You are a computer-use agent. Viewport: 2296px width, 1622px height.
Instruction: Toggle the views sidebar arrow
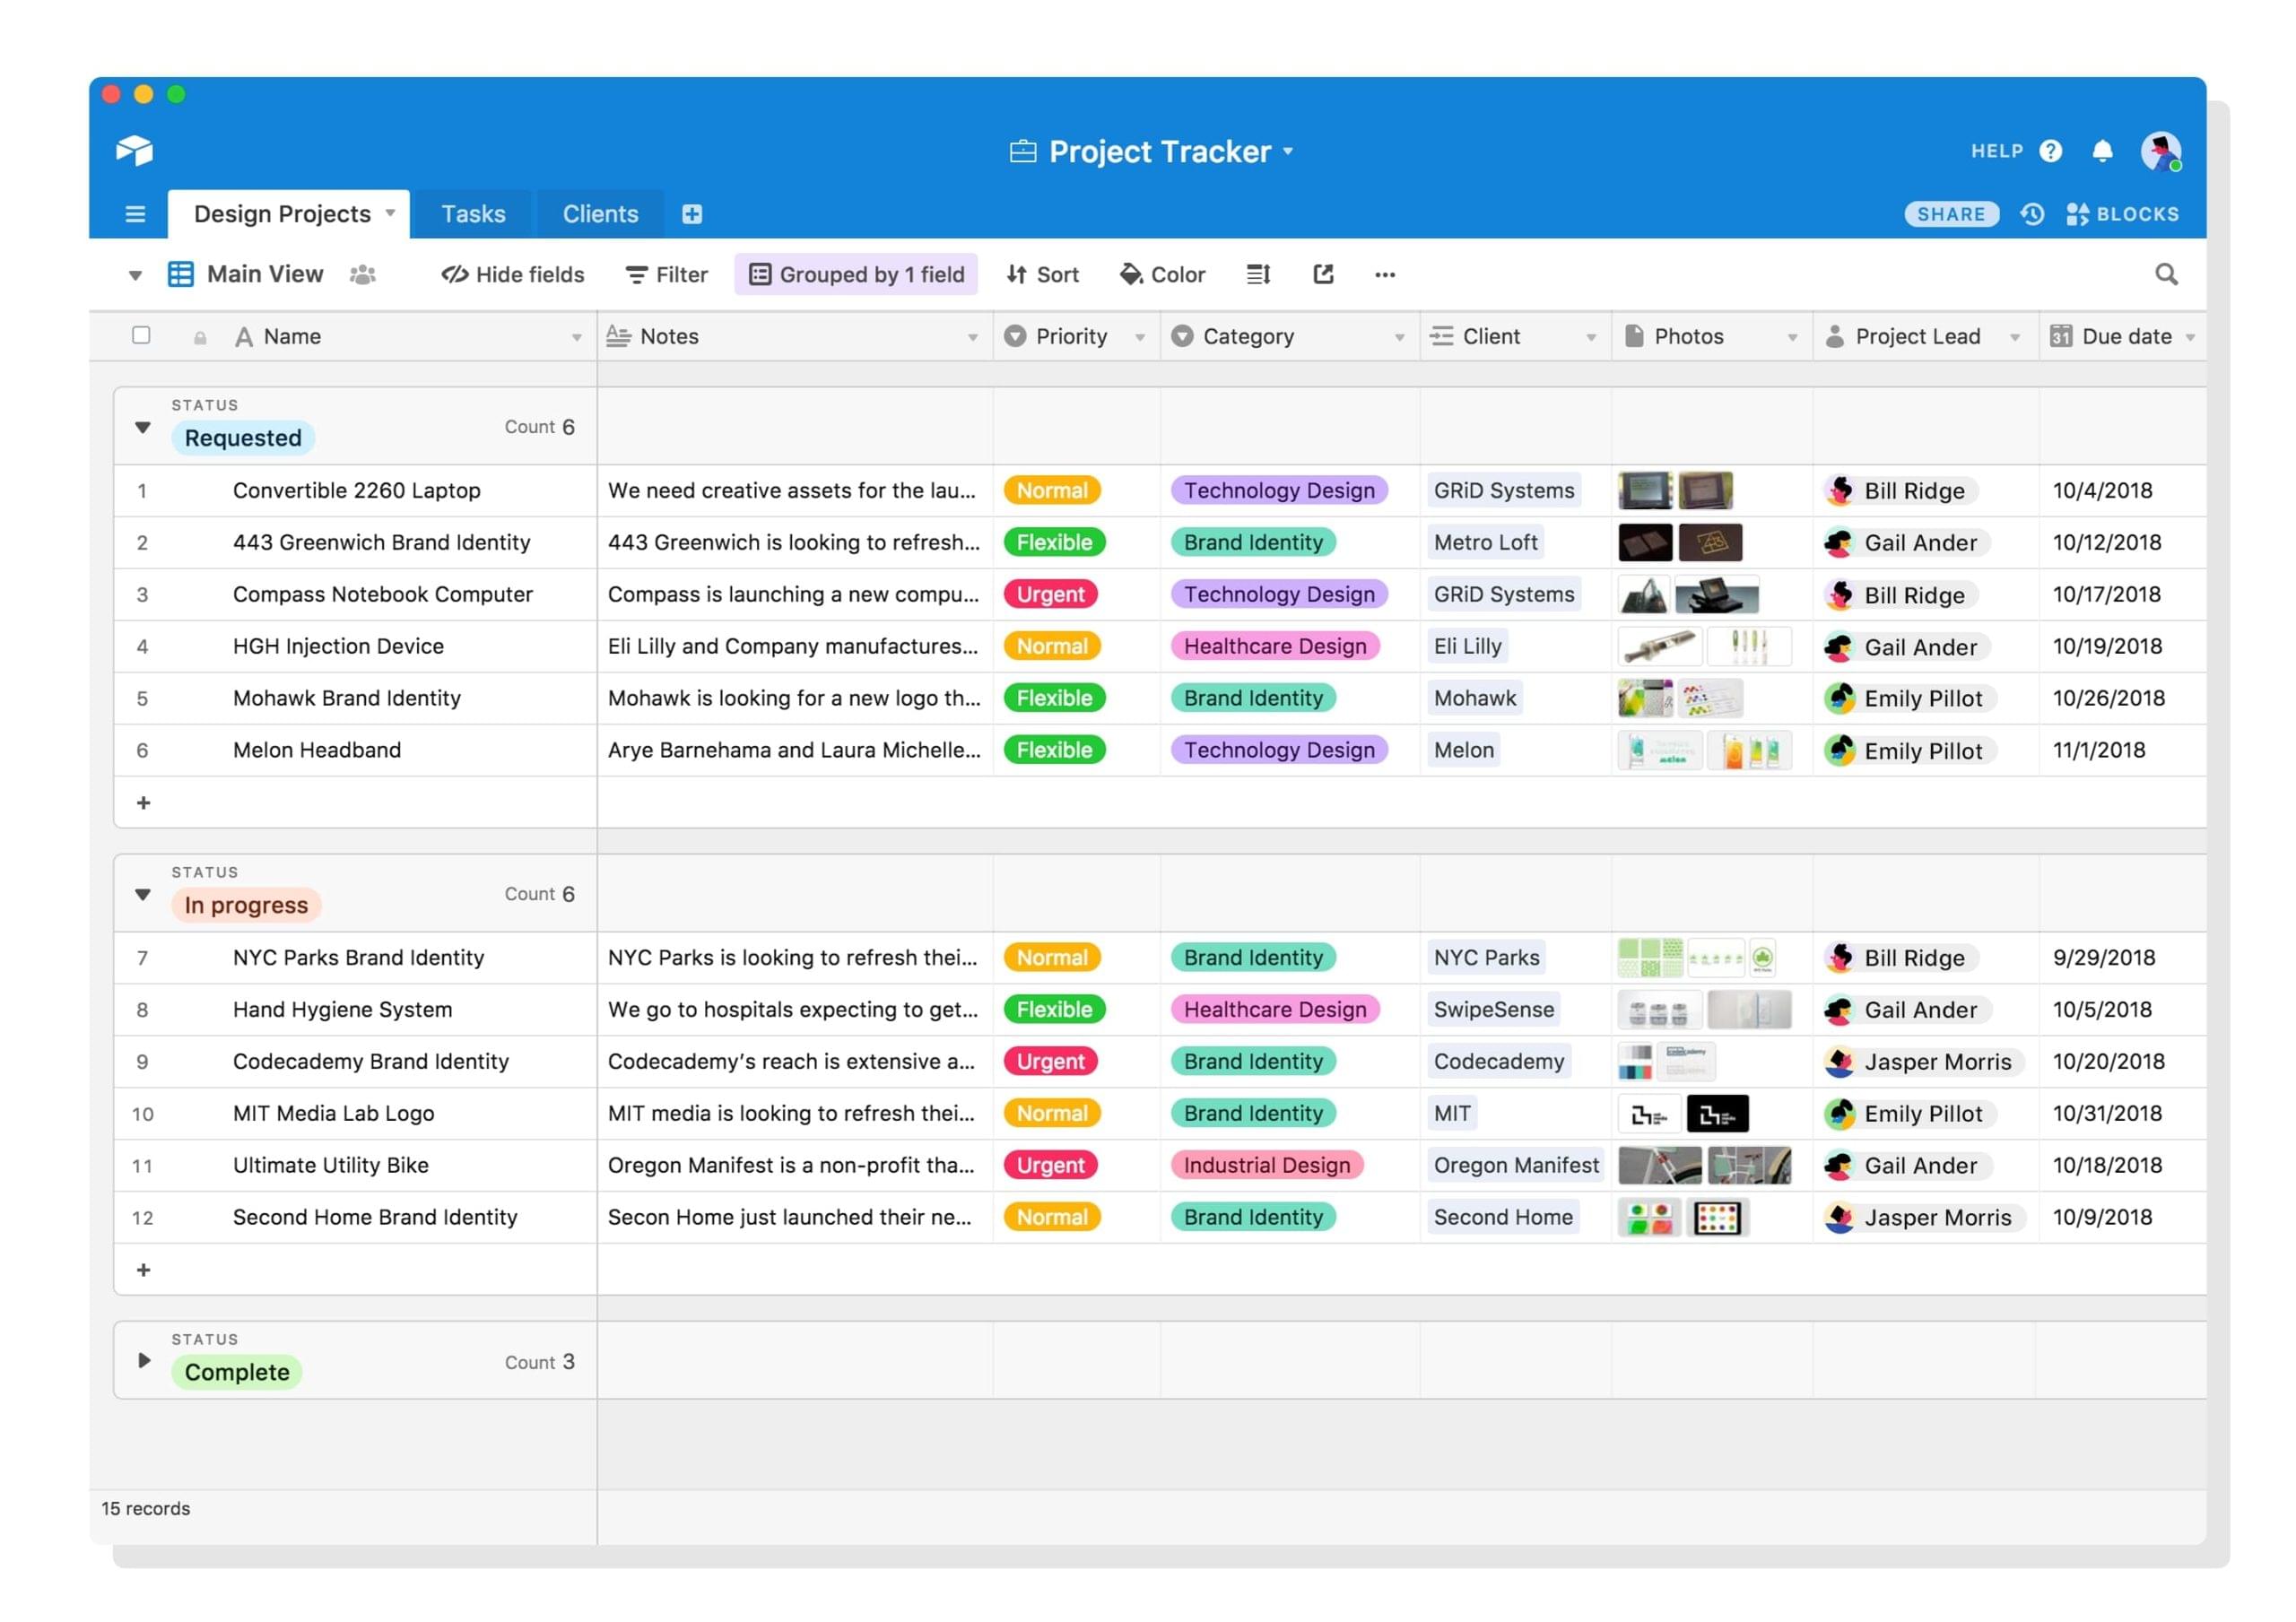click(x=135, y=275)
